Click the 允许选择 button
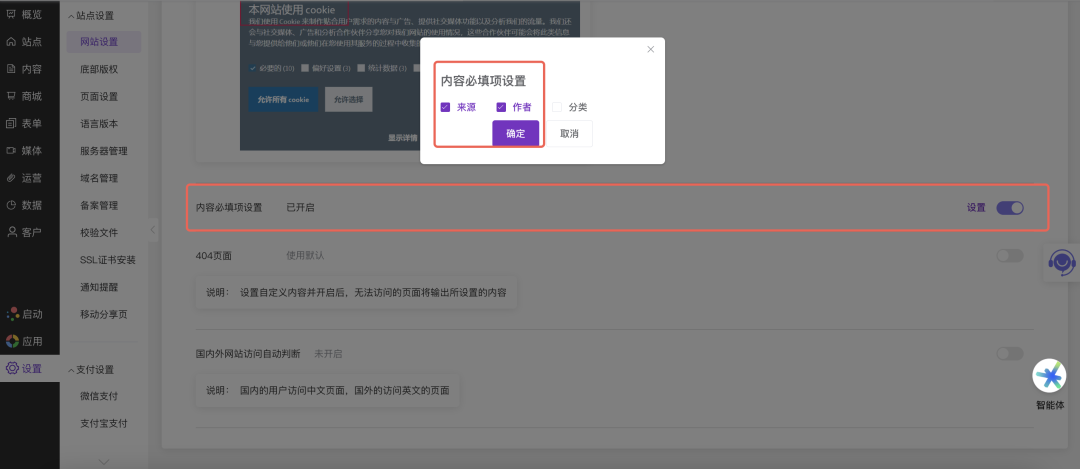Viewport: 1080px width, 469px height. coord(349,100)
